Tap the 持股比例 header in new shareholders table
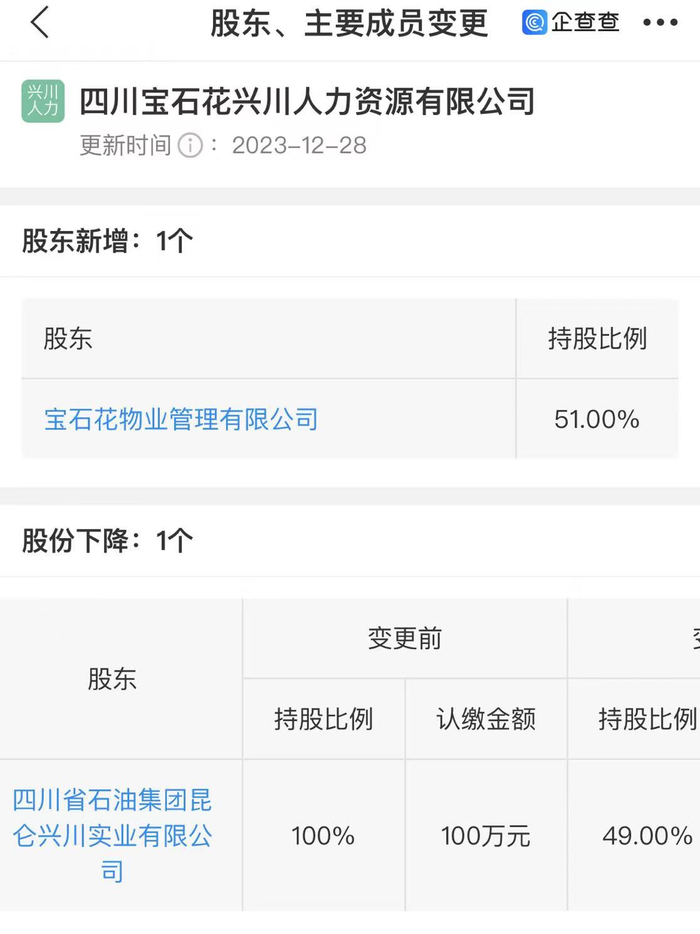700x934 pixels. point(597,339)
